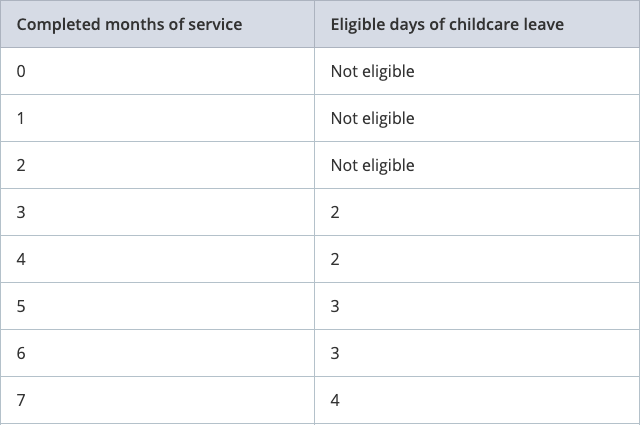Select eligible days cell for 3 months service
641x425 pixels.
[336, 212]
